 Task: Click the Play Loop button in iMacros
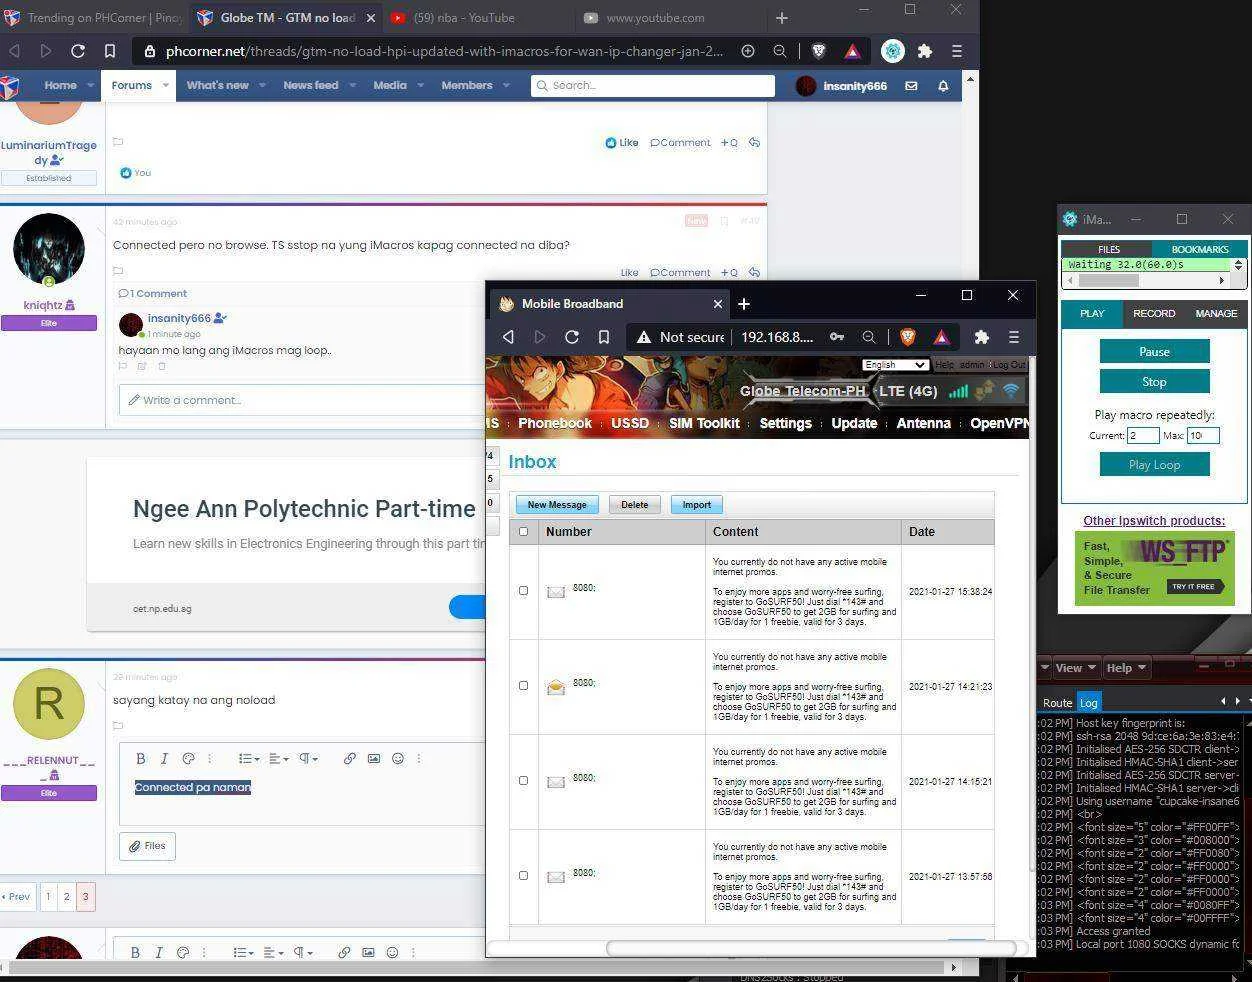[x=1154, y=465]
